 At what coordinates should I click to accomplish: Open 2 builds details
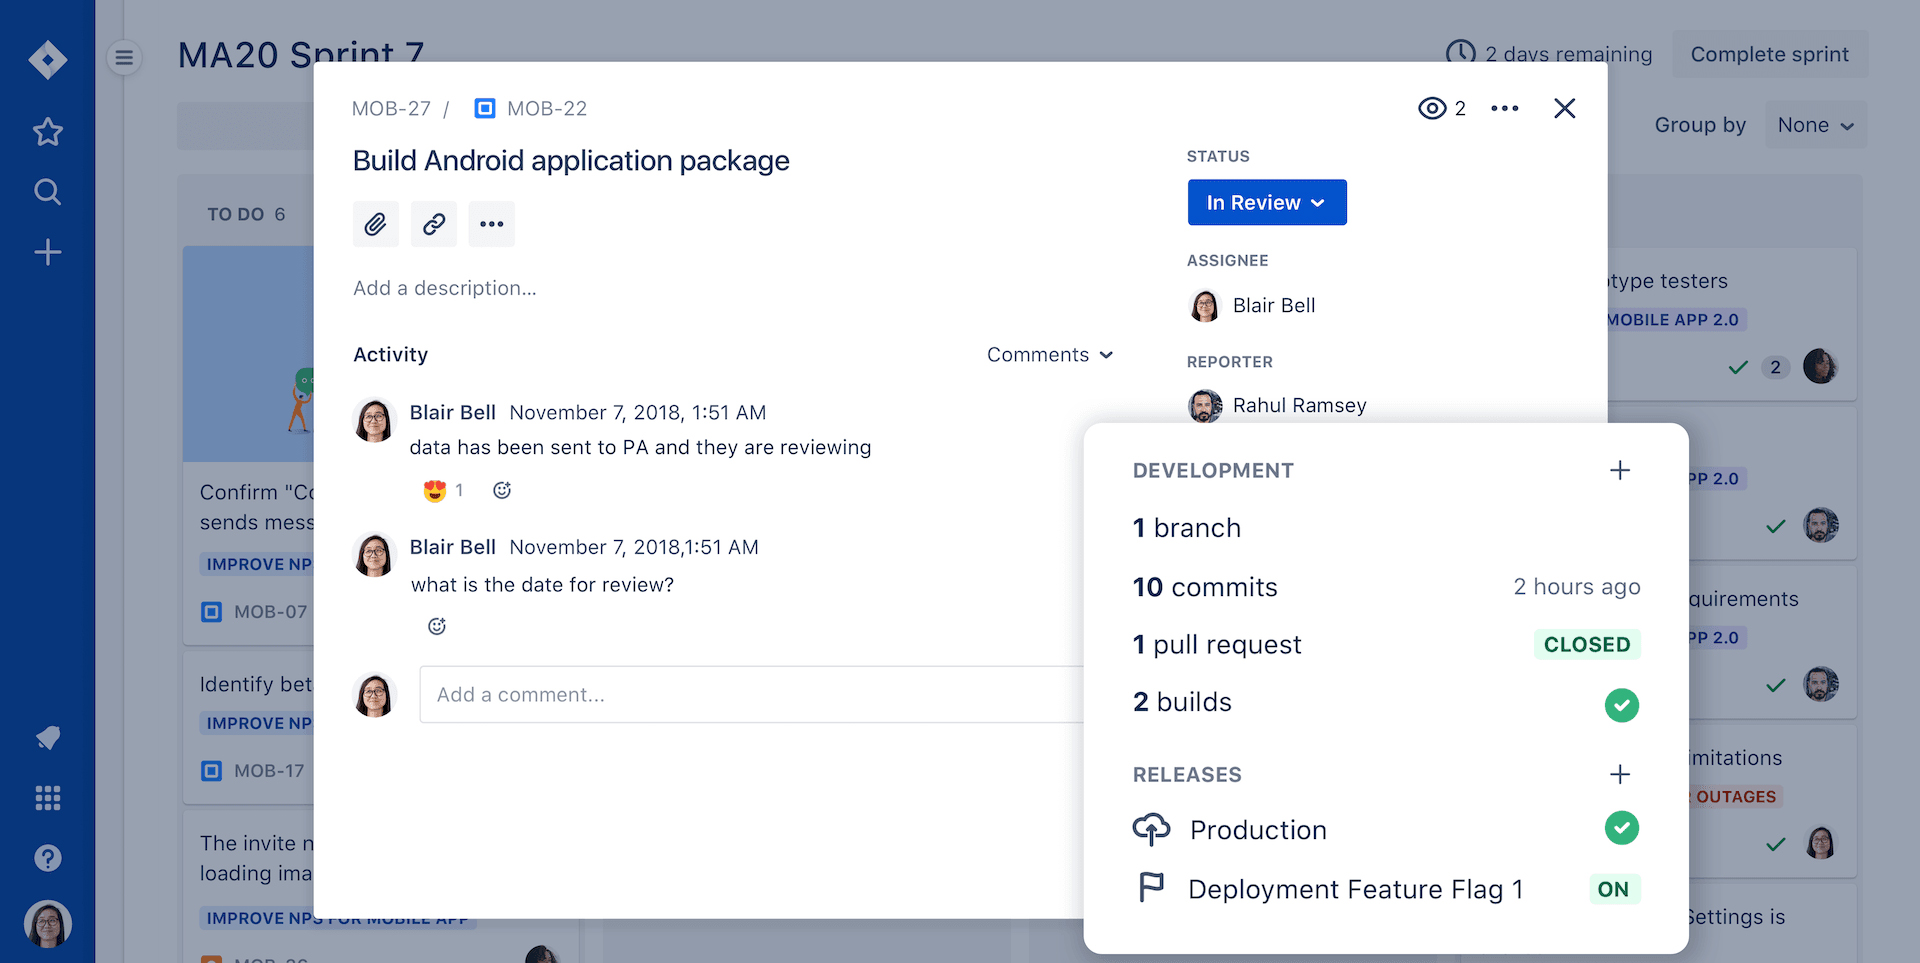pyautogui.click(x=1182, y=702)
